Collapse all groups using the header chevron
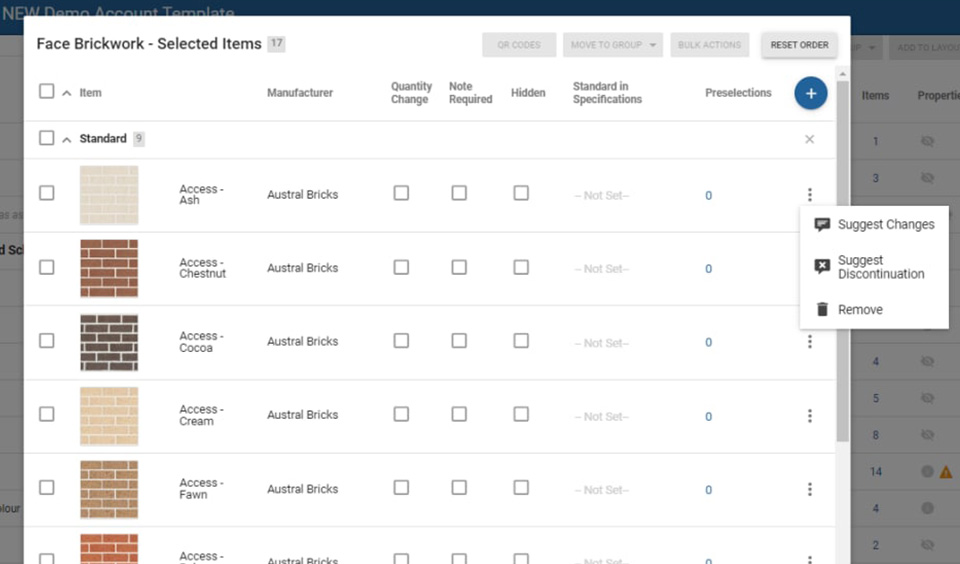The height and width of the screenshot is (564, 960). [x=67, y=93]
